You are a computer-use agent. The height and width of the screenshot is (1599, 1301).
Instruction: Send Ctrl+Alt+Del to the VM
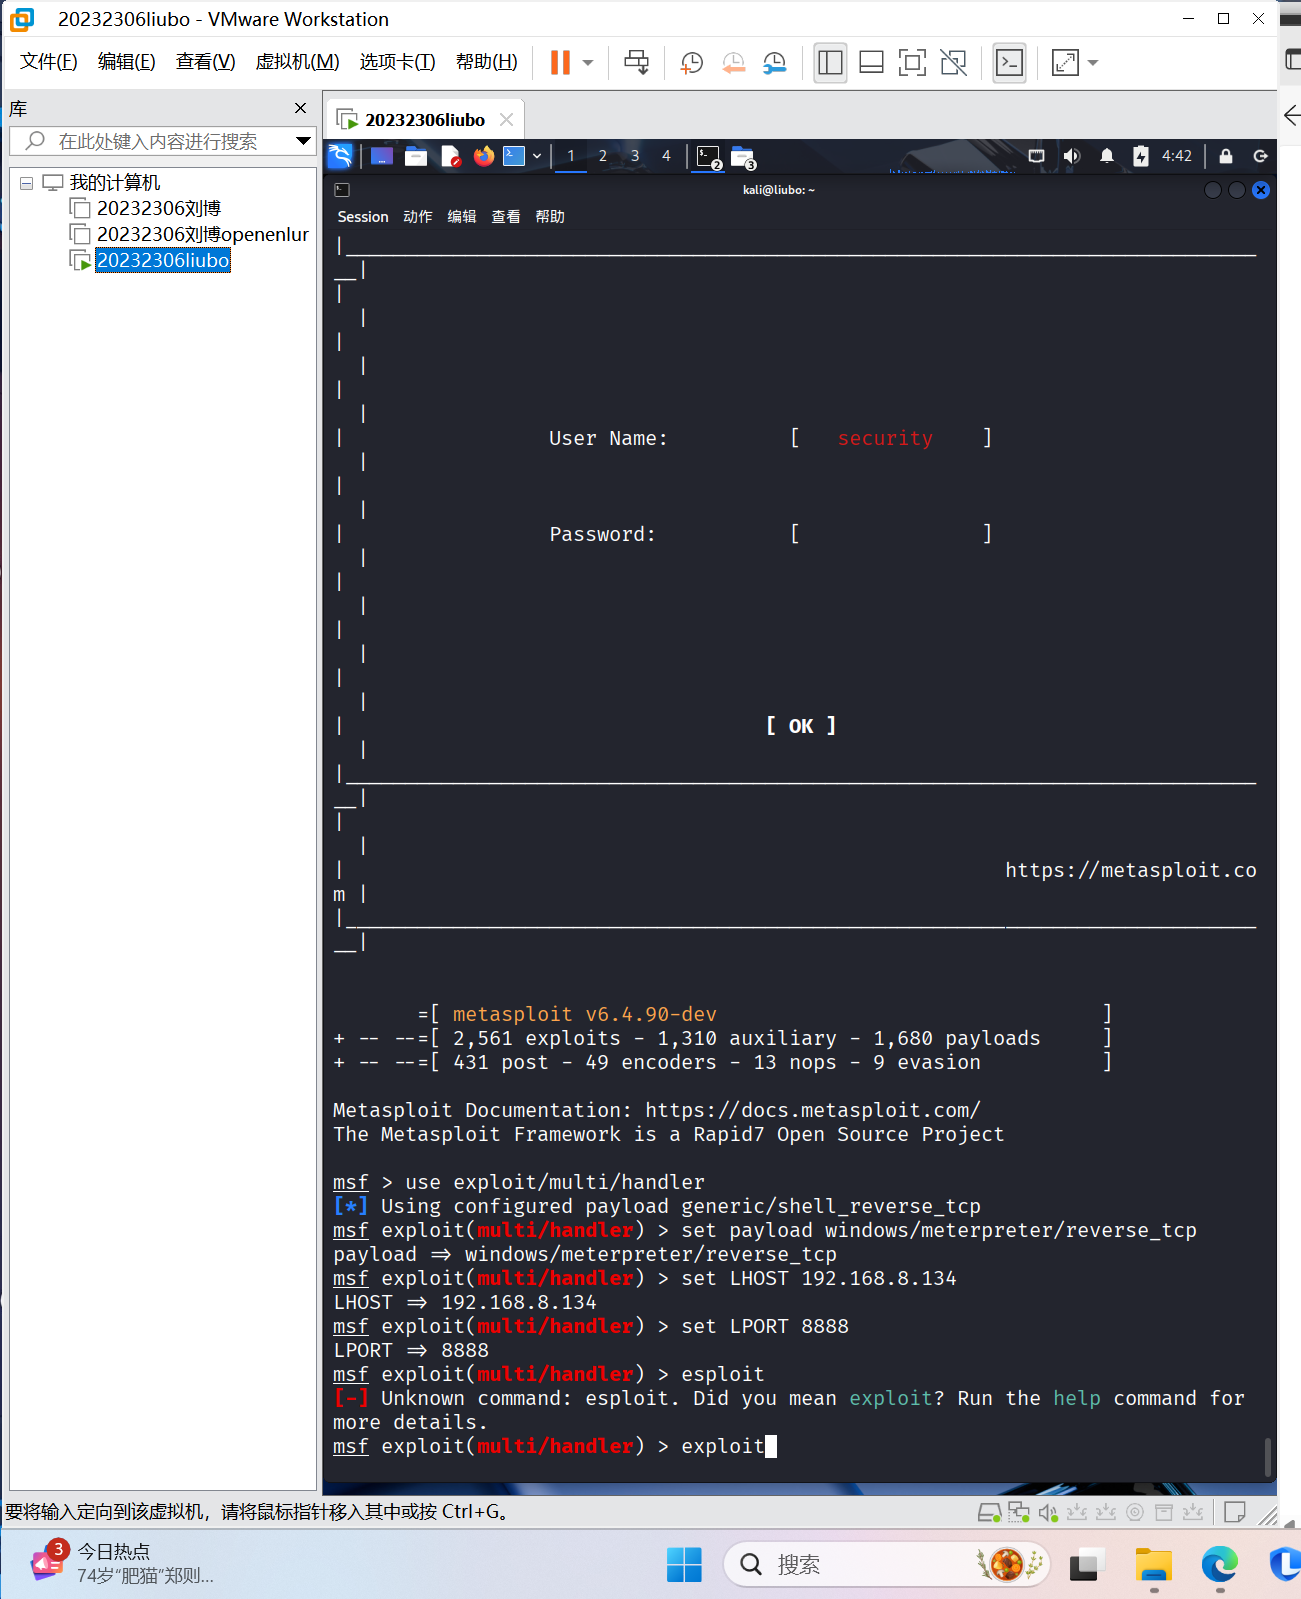point(636,63)
